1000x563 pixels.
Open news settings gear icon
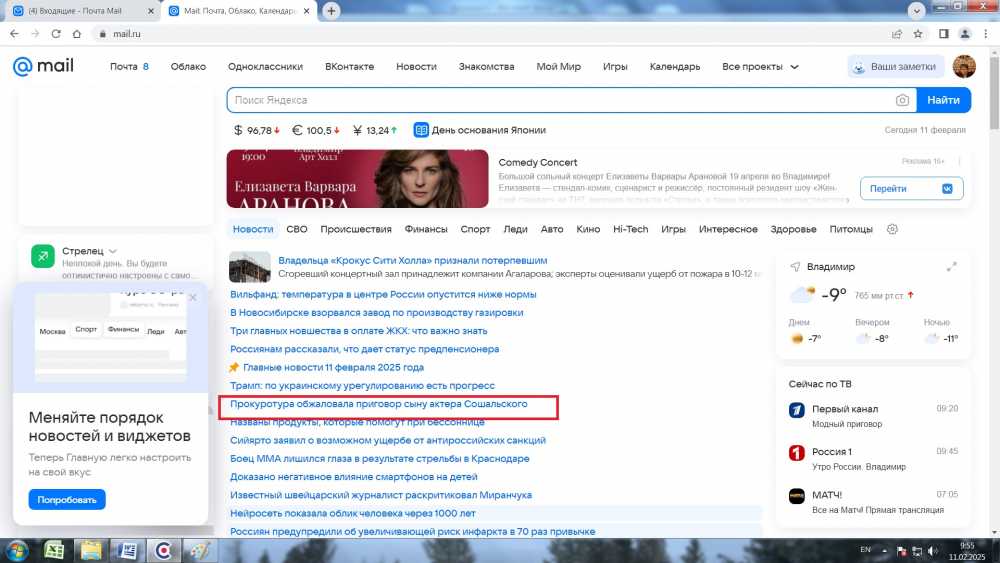tap(892, 229)
